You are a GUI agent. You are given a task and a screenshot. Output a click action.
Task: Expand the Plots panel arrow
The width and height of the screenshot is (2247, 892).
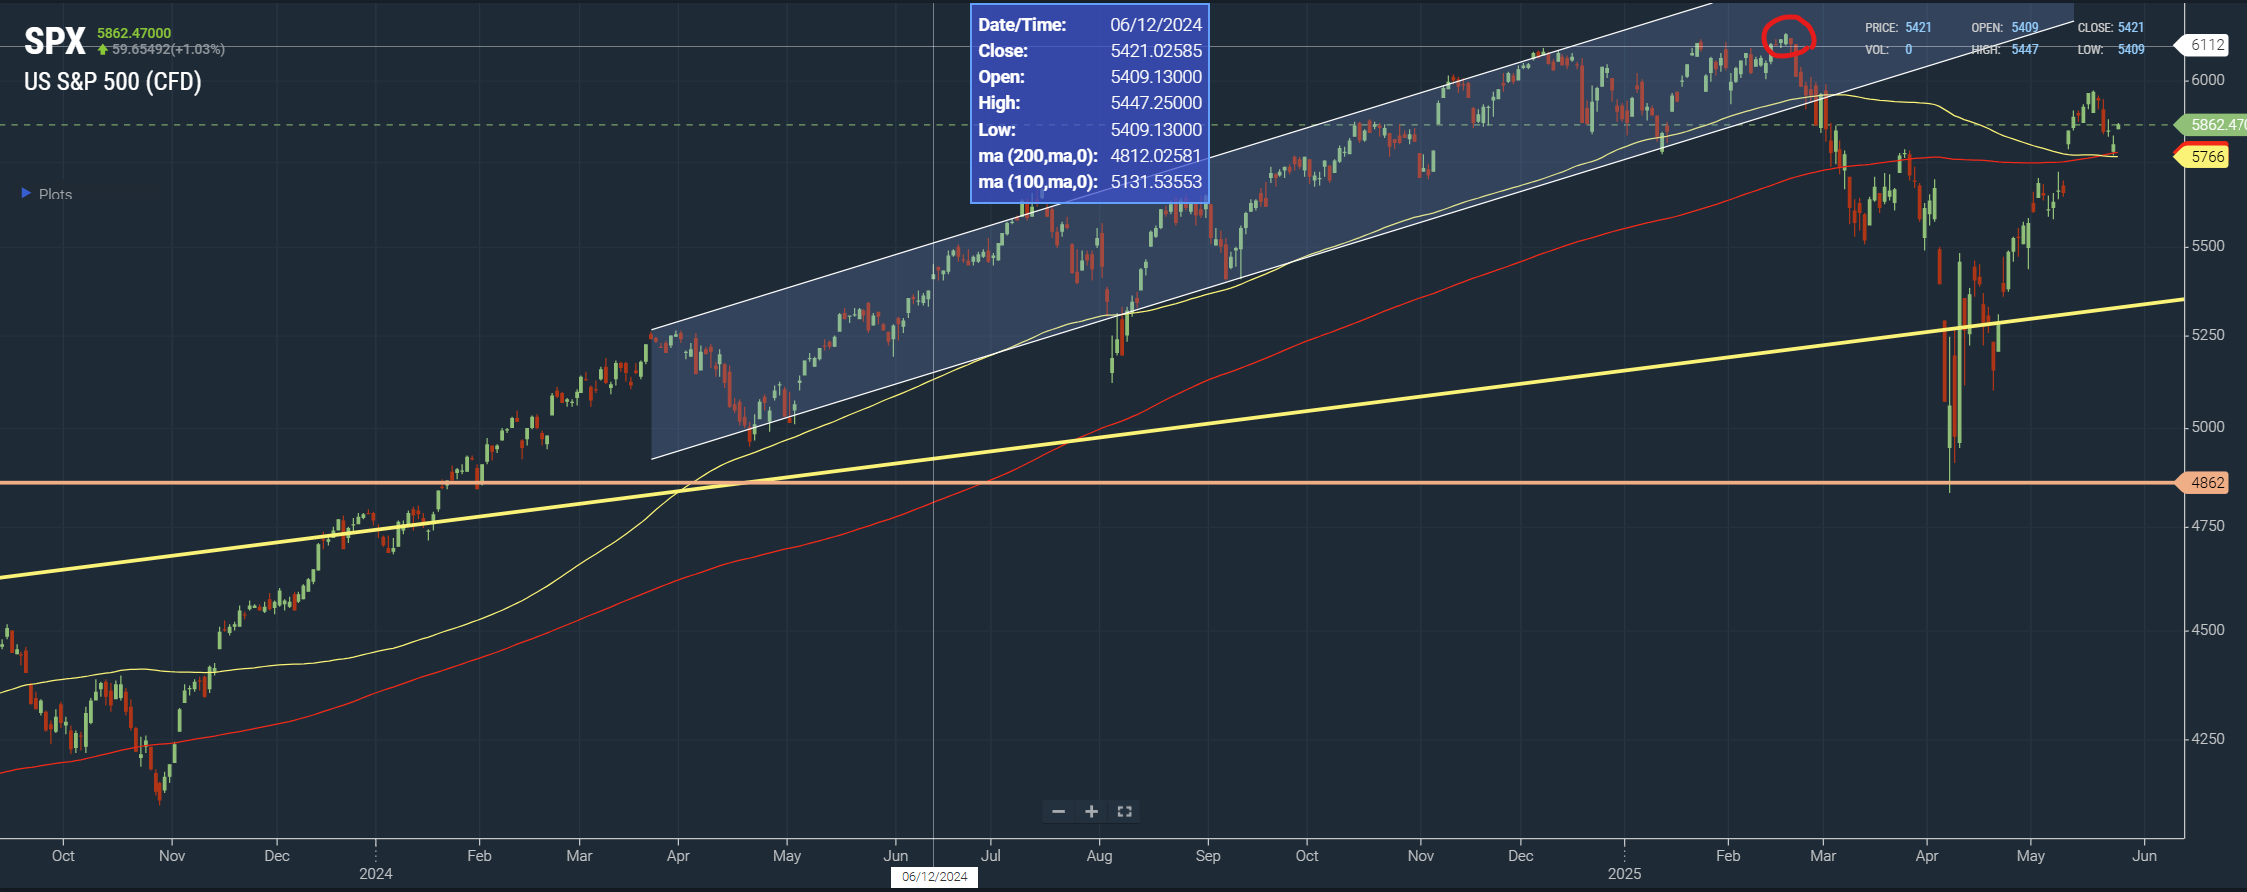tap(26, 193)
